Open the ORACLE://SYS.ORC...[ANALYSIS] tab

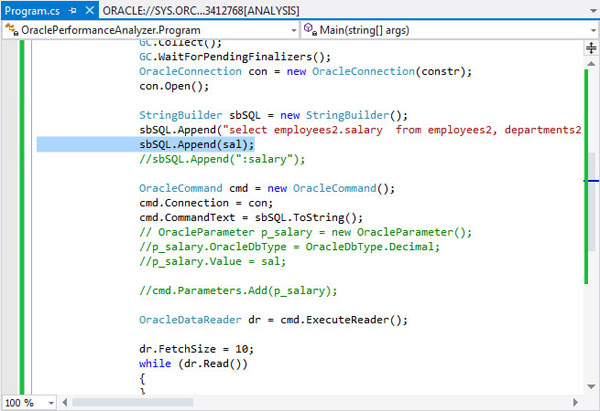pos(201,11)
